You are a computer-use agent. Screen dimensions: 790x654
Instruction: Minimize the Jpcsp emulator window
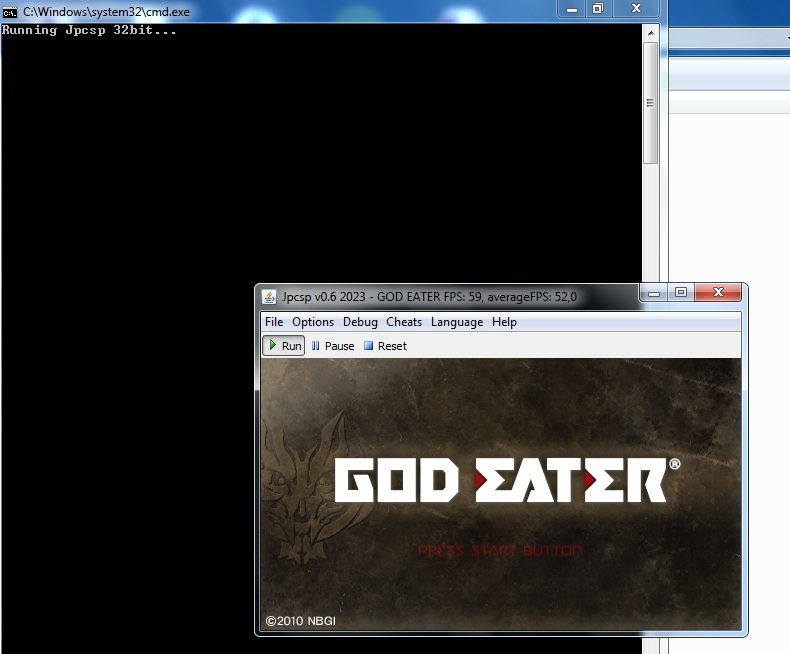coord(655,293)
